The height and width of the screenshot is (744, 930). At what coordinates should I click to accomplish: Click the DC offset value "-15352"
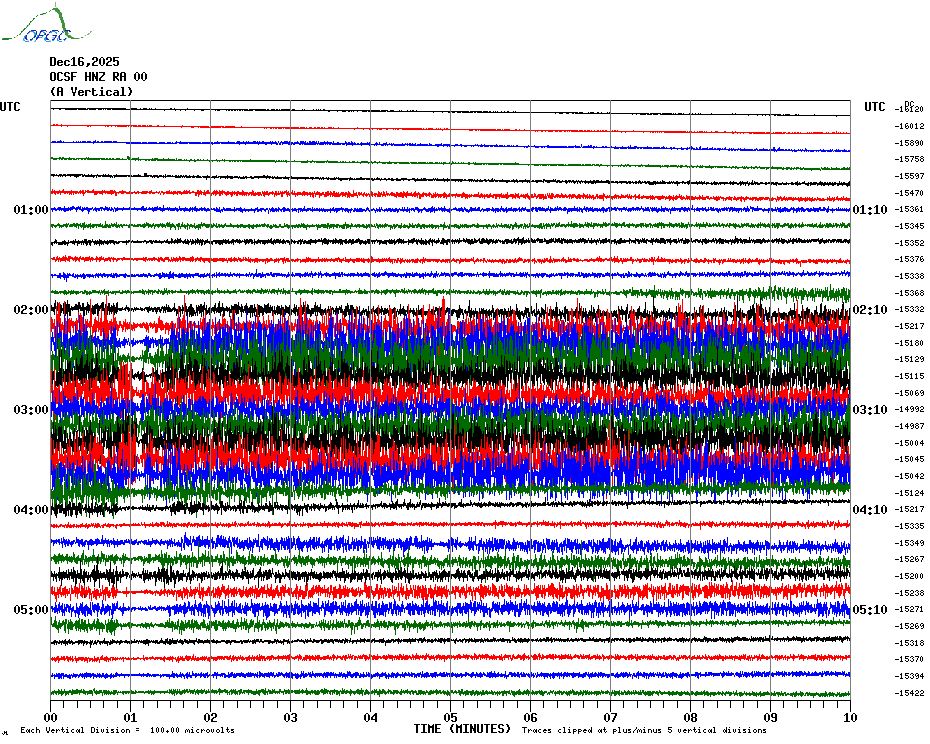[909, 243]
